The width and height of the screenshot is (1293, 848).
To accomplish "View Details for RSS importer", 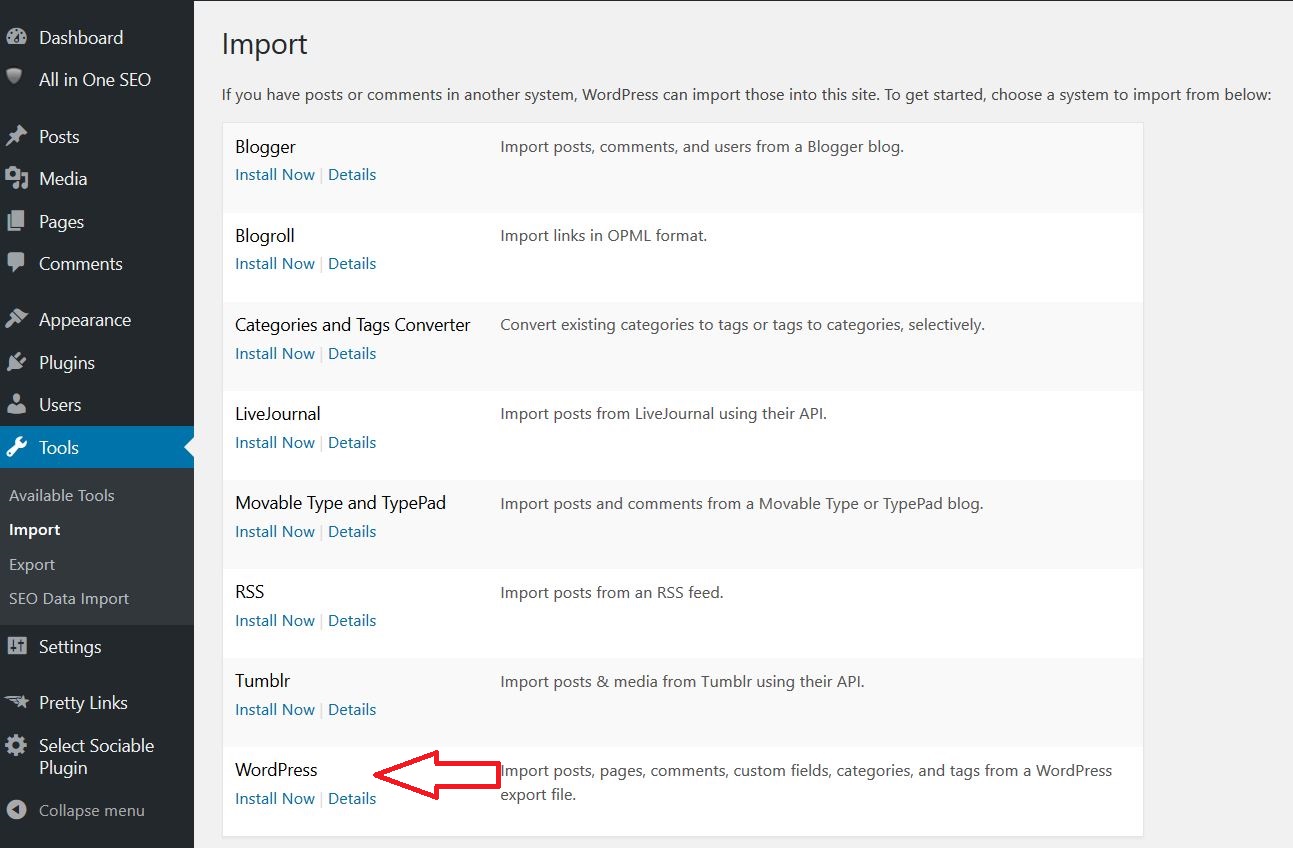I will 352,620.
